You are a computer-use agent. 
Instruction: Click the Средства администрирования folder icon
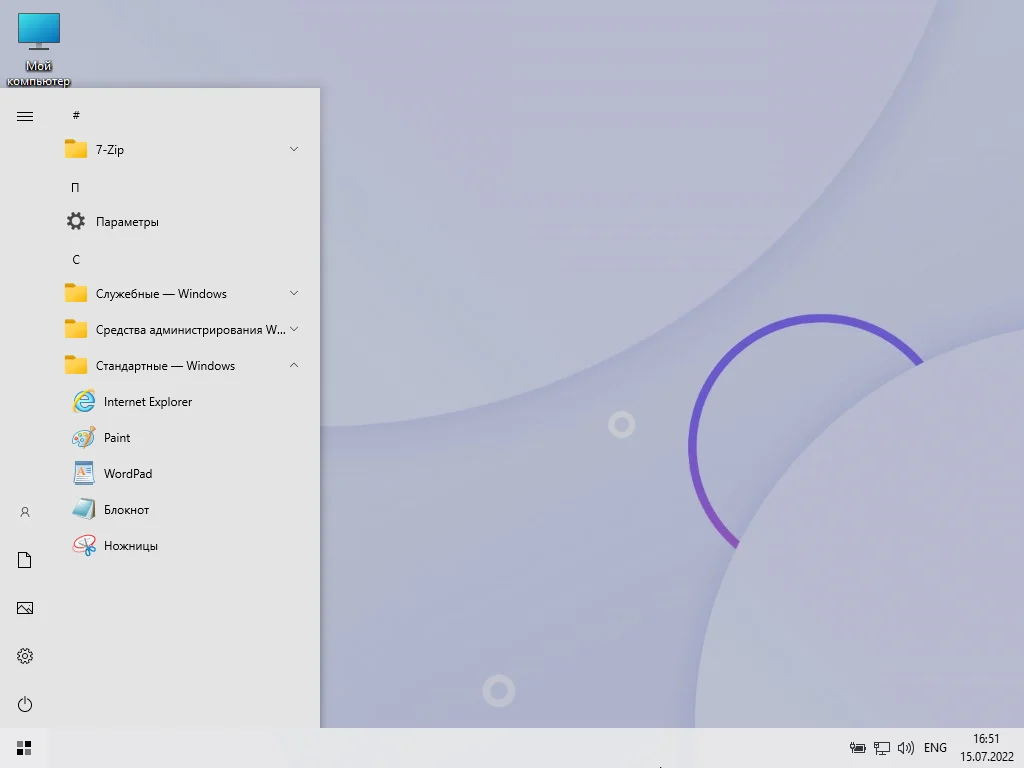(76, 329)
